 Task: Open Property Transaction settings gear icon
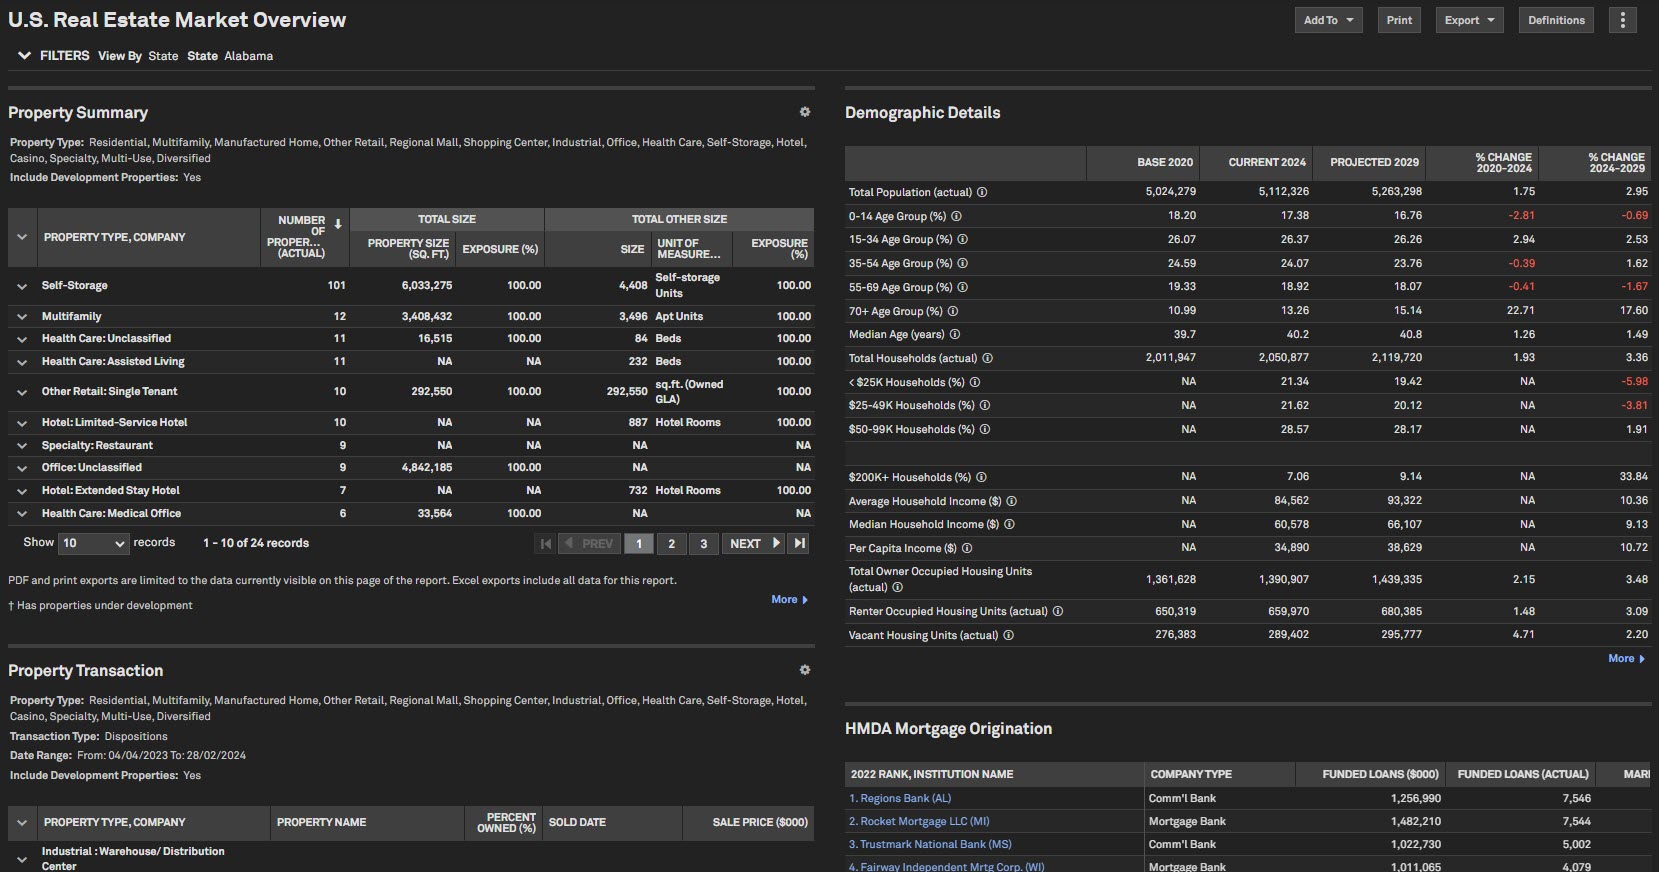805,670
